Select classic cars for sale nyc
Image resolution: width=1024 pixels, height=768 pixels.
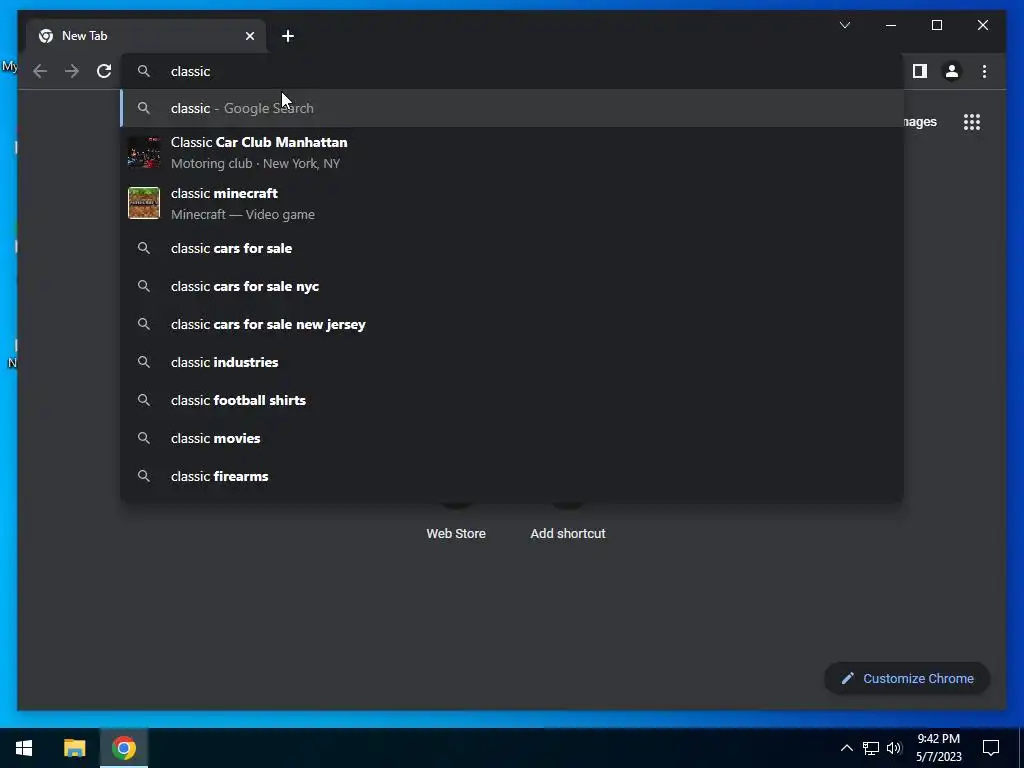pos(512,286)
